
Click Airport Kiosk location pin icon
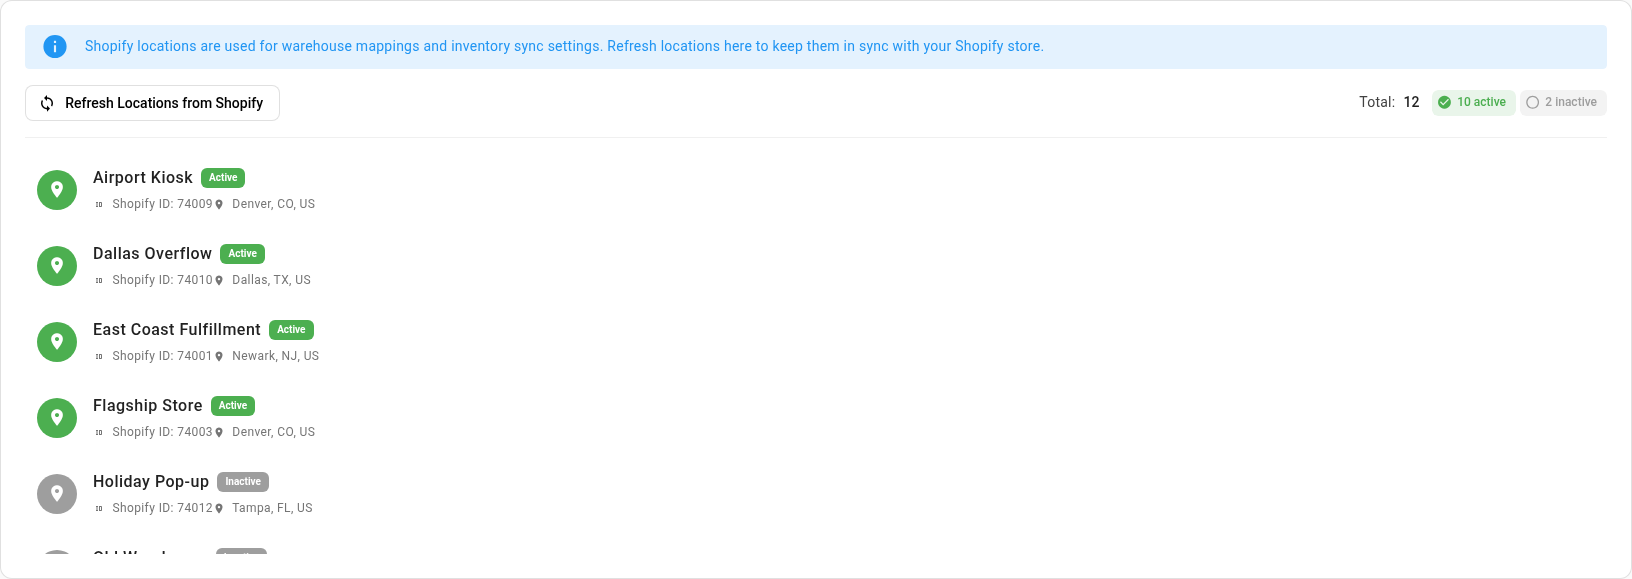tap(57, 190)
